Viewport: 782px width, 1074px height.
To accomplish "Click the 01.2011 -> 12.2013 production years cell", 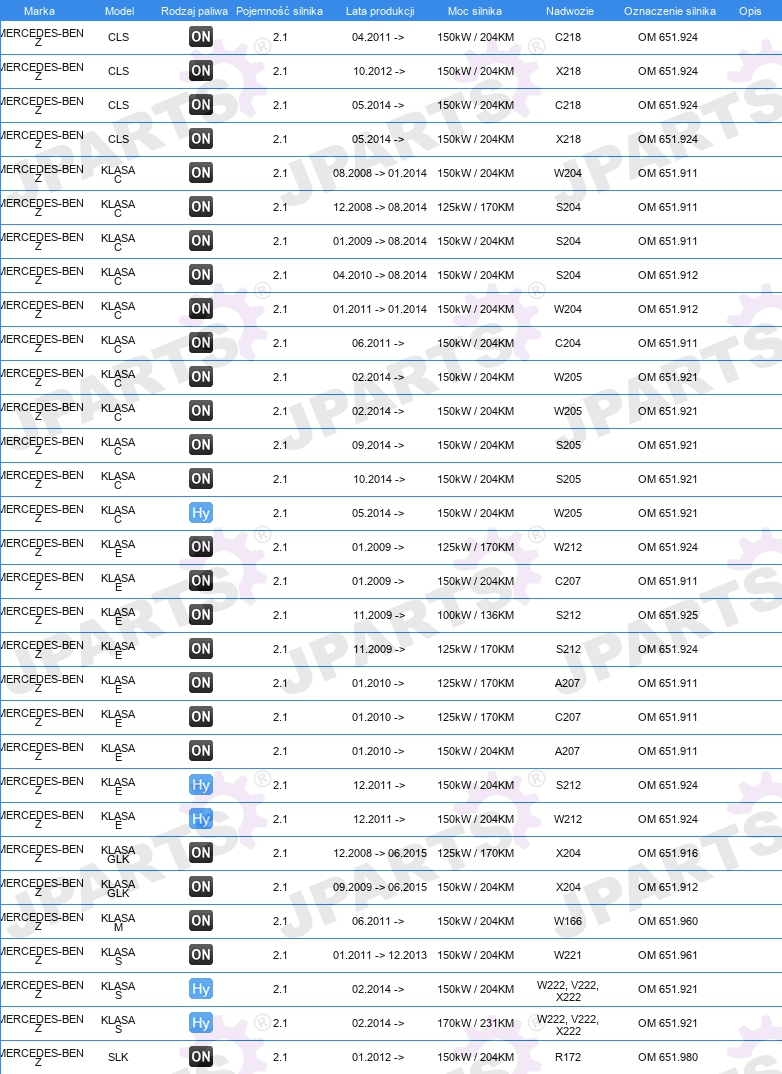I will 380,955.
